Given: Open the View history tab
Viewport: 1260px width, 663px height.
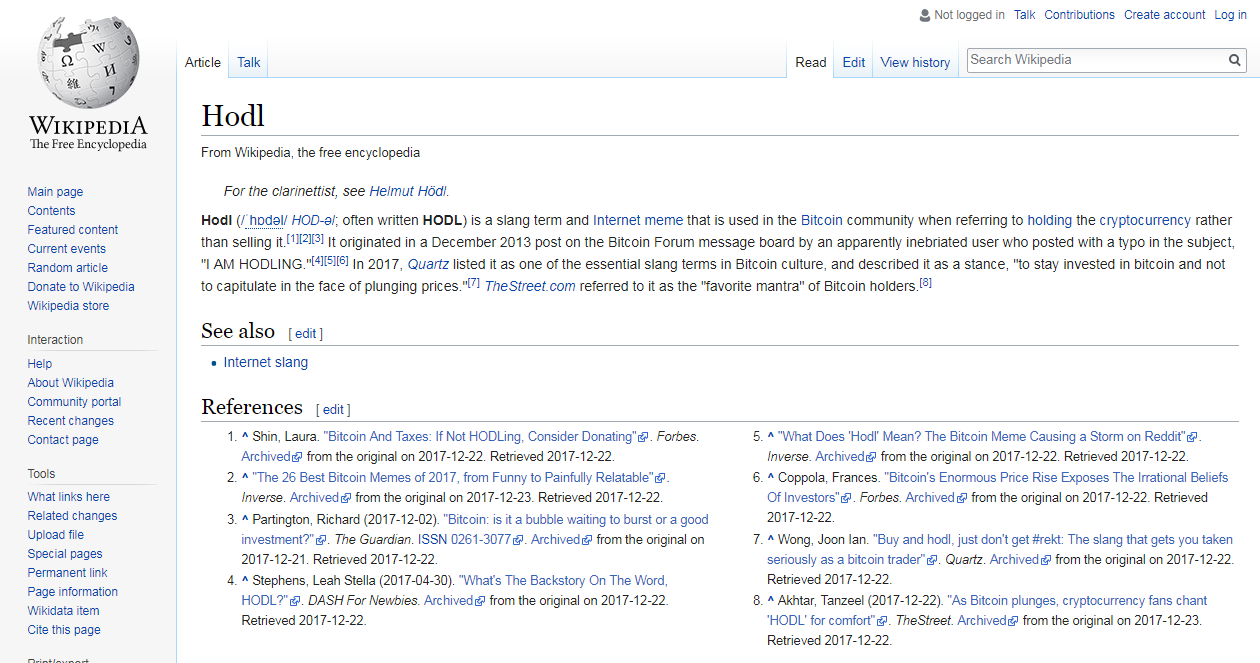Looking at the screenshot, I should (915, 62).
